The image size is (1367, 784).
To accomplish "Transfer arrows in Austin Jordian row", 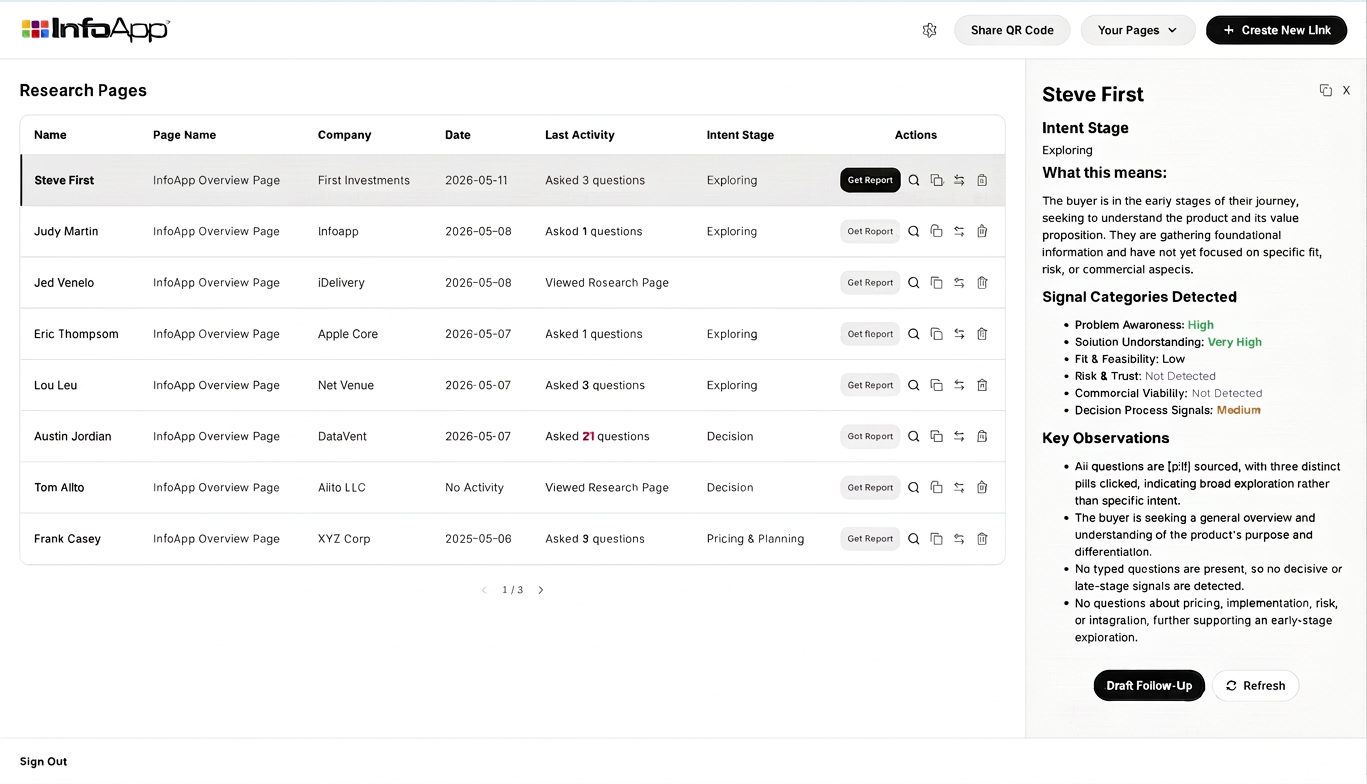I will [x=959, y=436].
